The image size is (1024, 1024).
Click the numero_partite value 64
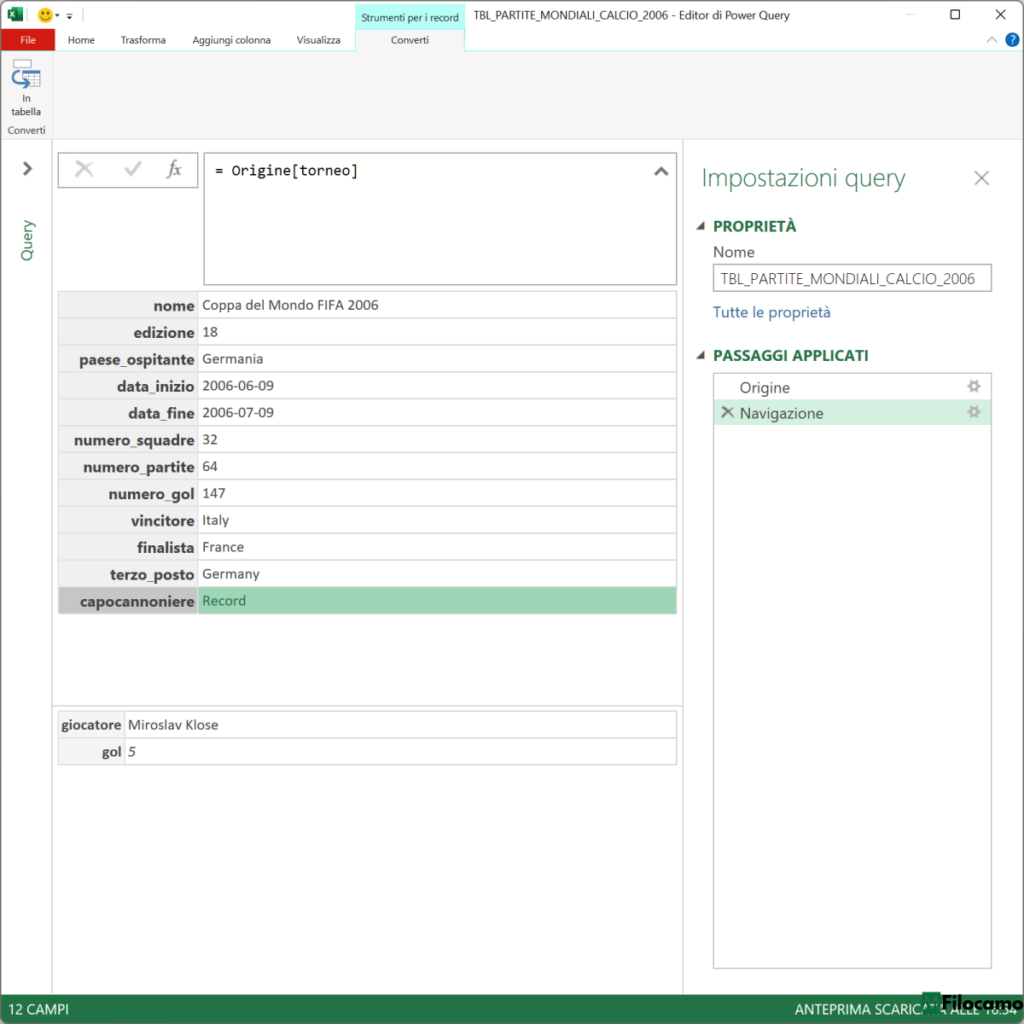pos(210,466)
